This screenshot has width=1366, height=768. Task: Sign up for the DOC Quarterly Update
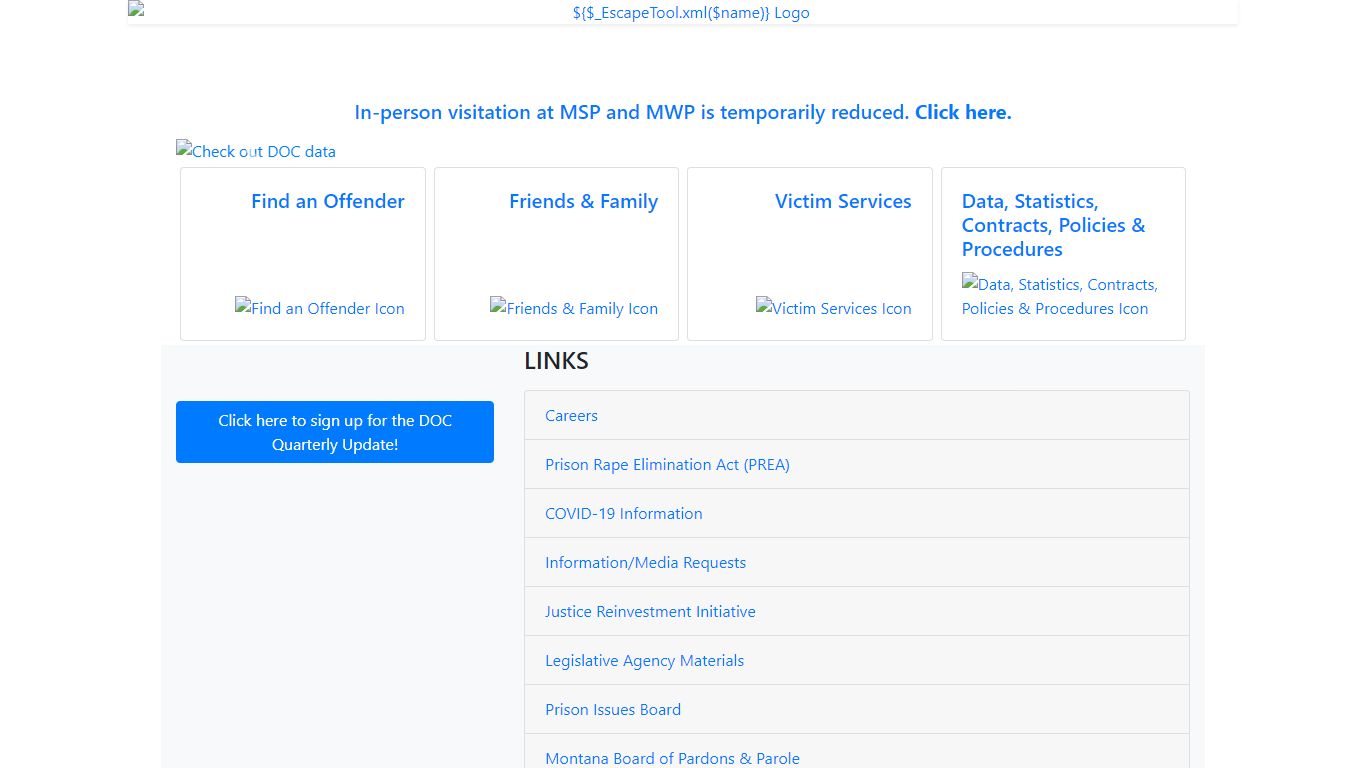click(335, 432)
